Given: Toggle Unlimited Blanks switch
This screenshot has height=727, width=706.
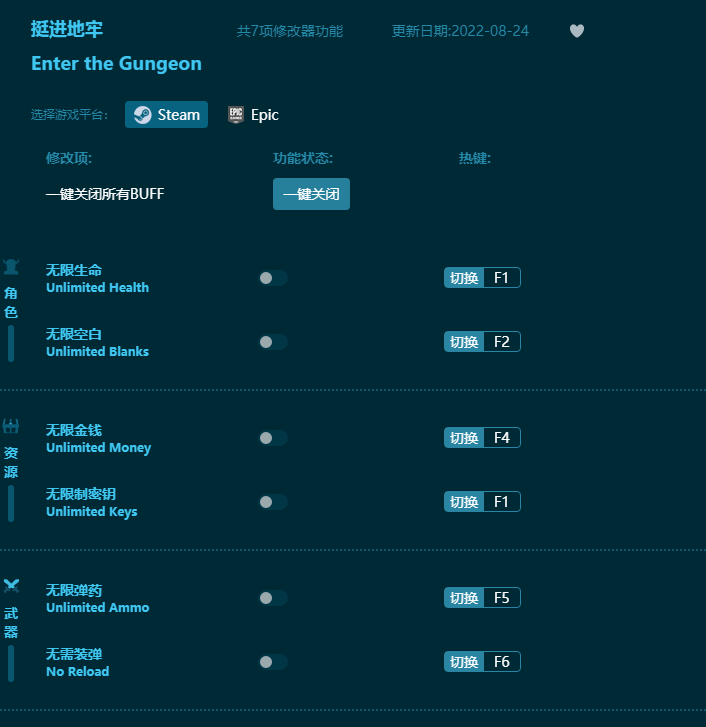Looking at the screenshot, I should [273, 342].
